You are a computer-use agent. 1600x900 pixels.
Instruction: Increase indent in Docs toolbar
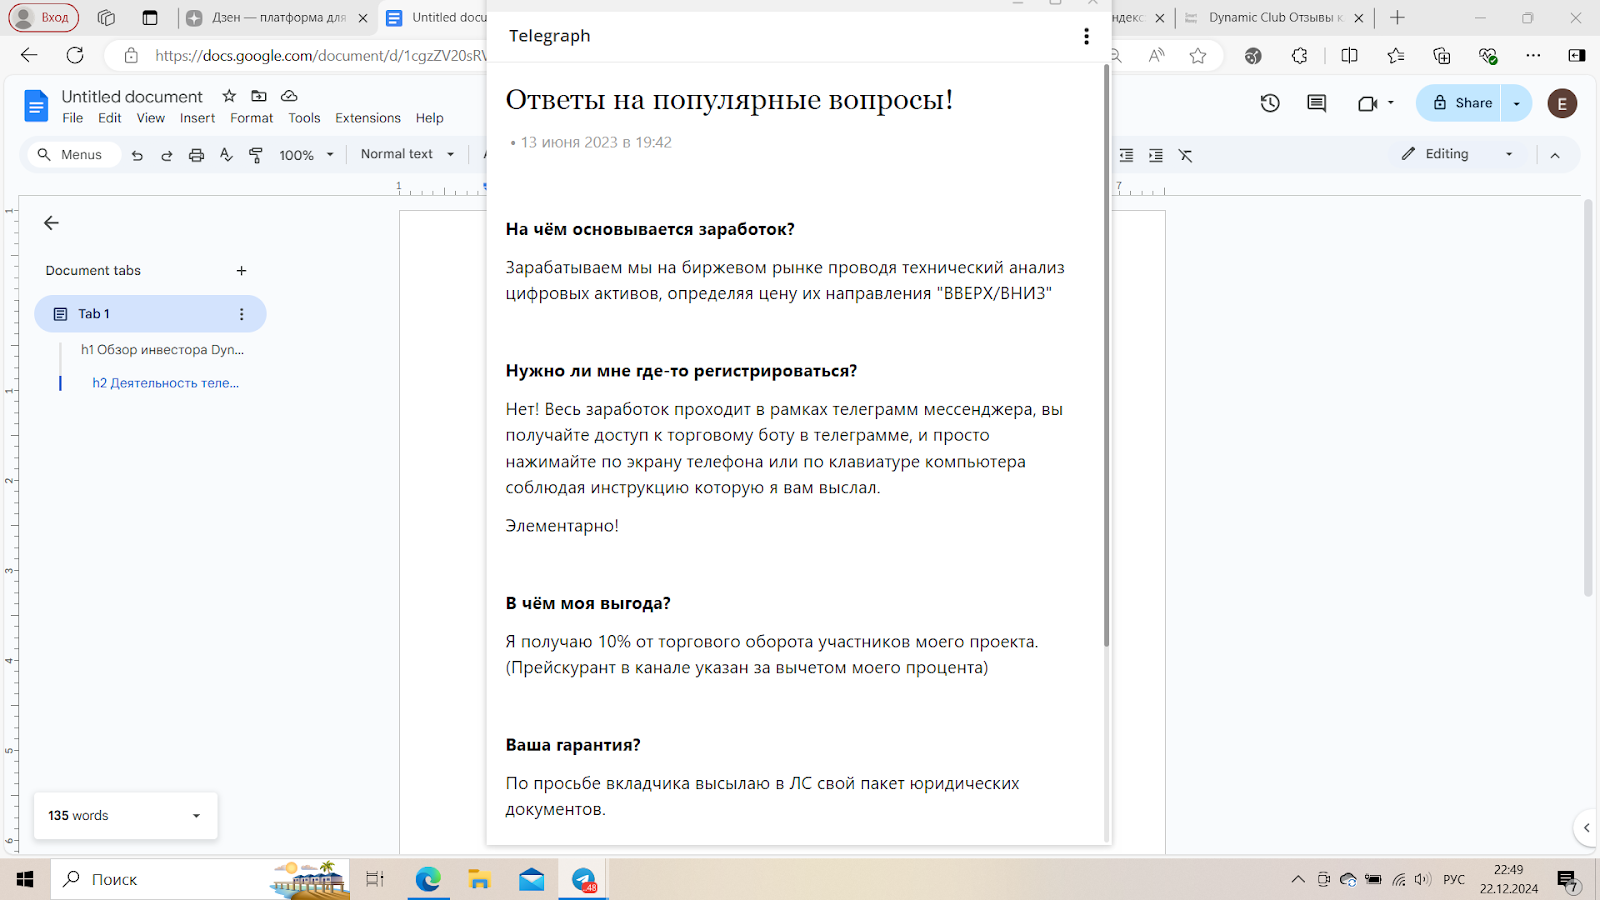pos(1156,155)
